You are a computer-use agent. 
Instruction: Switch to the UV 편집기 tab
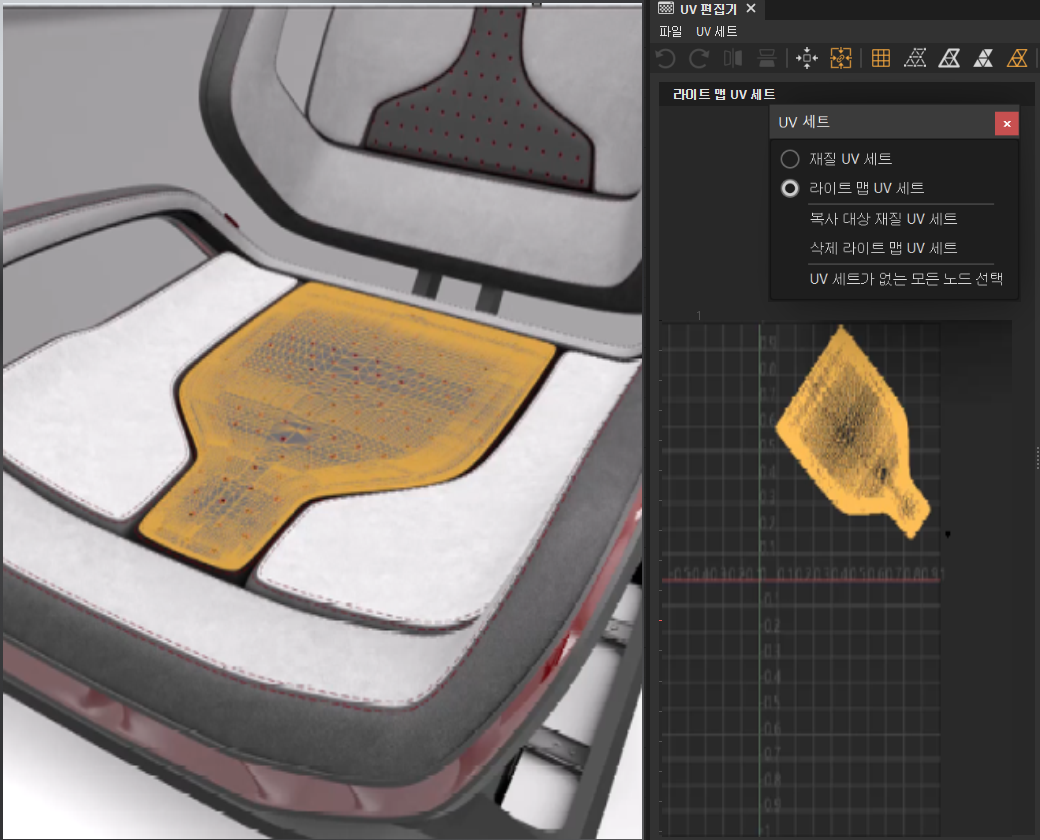coord(708,9)
